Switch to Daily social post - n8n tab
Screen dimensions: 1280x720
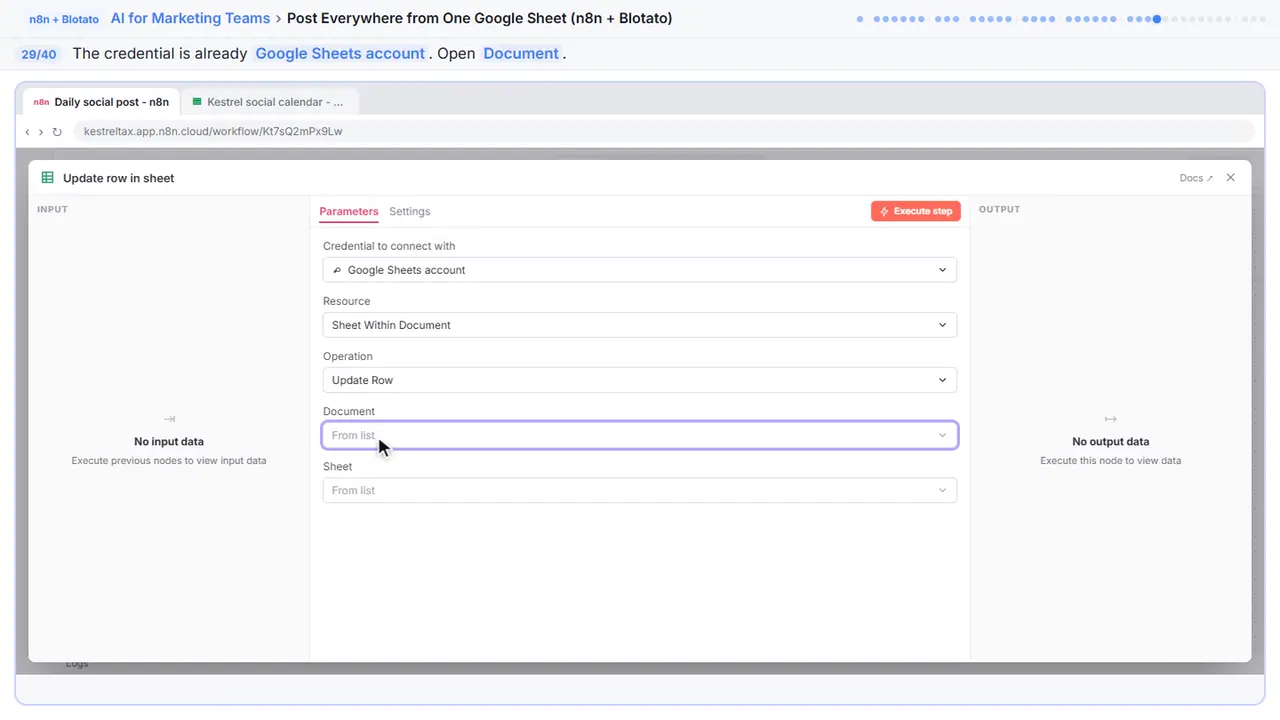click(x=100, y=102)
